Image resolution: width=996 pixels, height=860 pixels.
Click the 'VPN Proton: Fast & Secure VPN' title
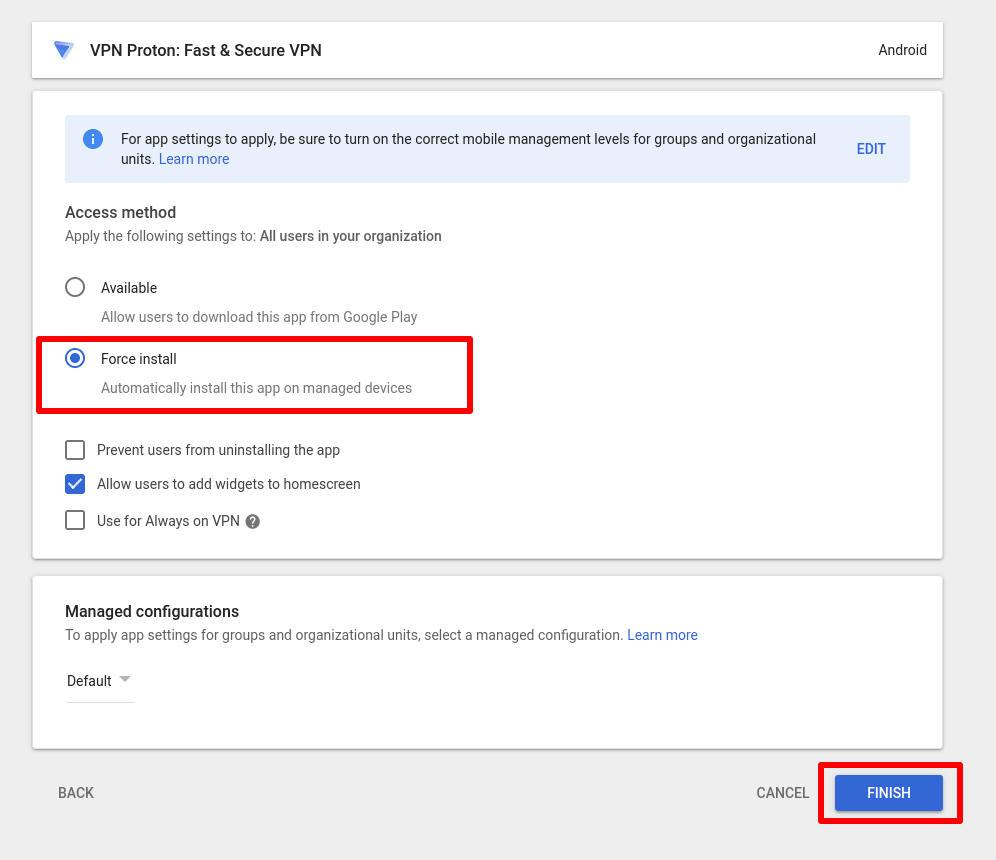pos(206,50)
